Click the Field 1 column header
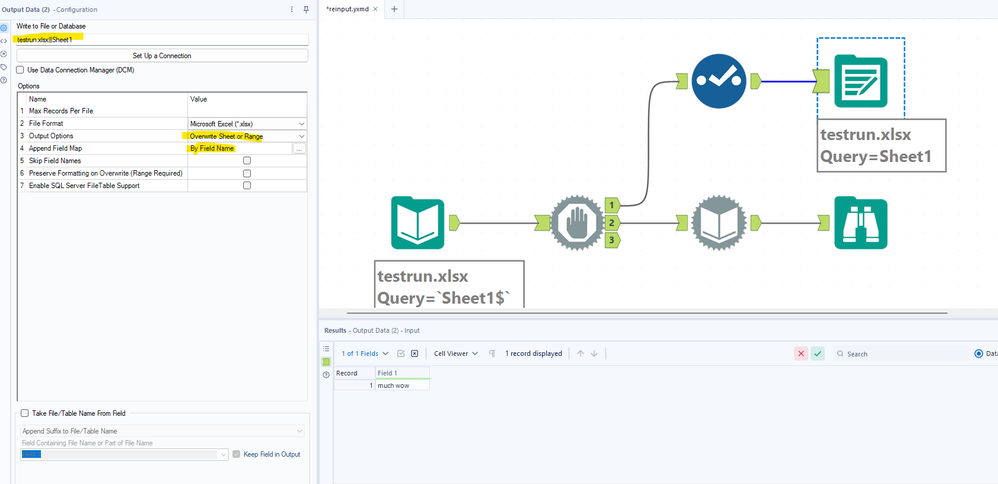 pyautogui.click(x=402, y=373)
